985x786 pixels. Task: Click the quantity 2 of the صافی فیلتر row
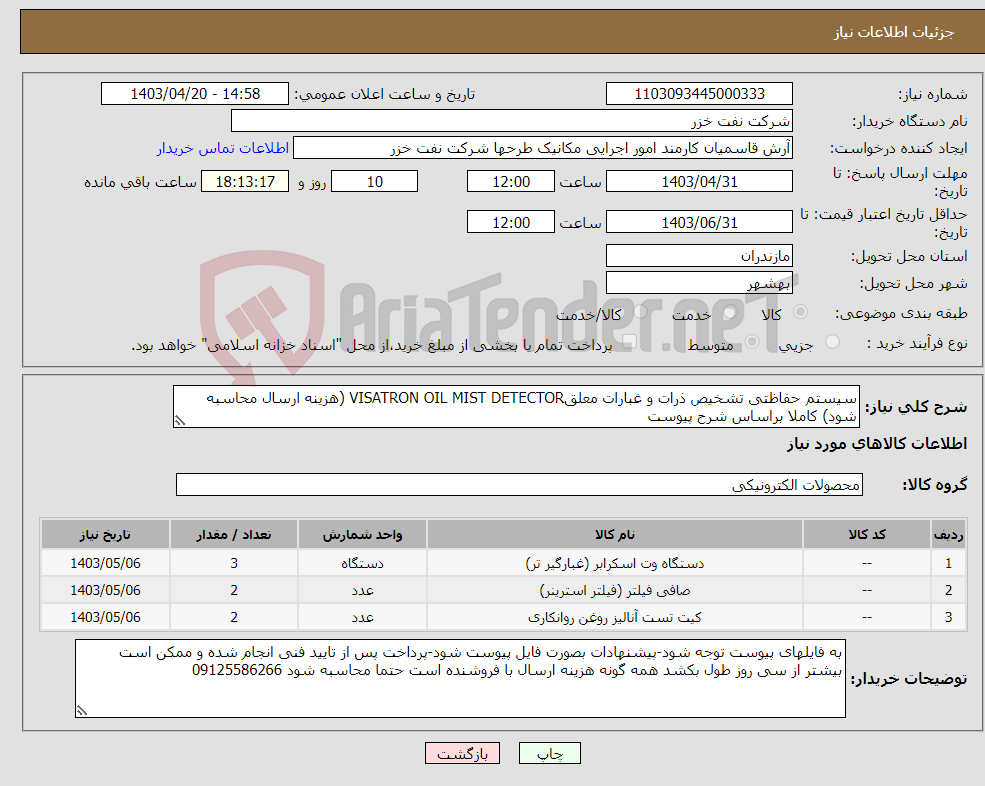234,591
